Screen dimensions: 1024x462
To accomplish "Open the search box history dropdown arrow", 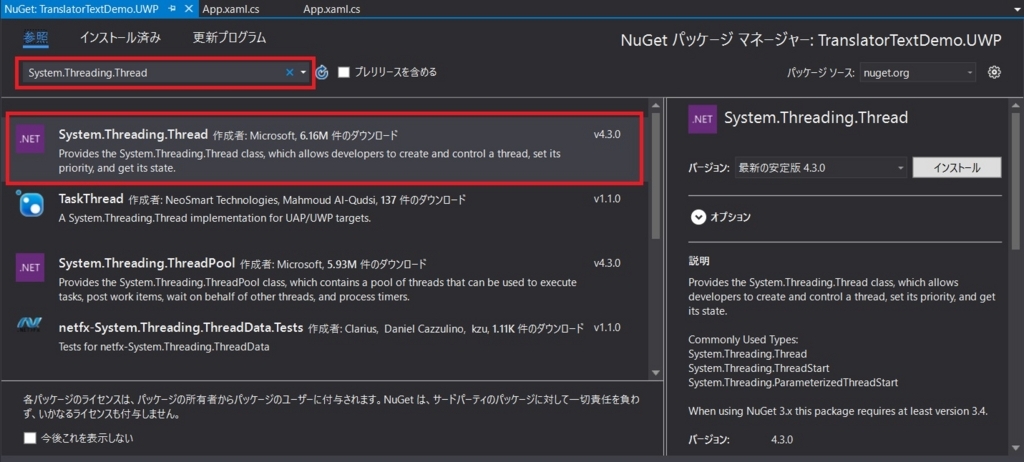I will click(304, 73).
